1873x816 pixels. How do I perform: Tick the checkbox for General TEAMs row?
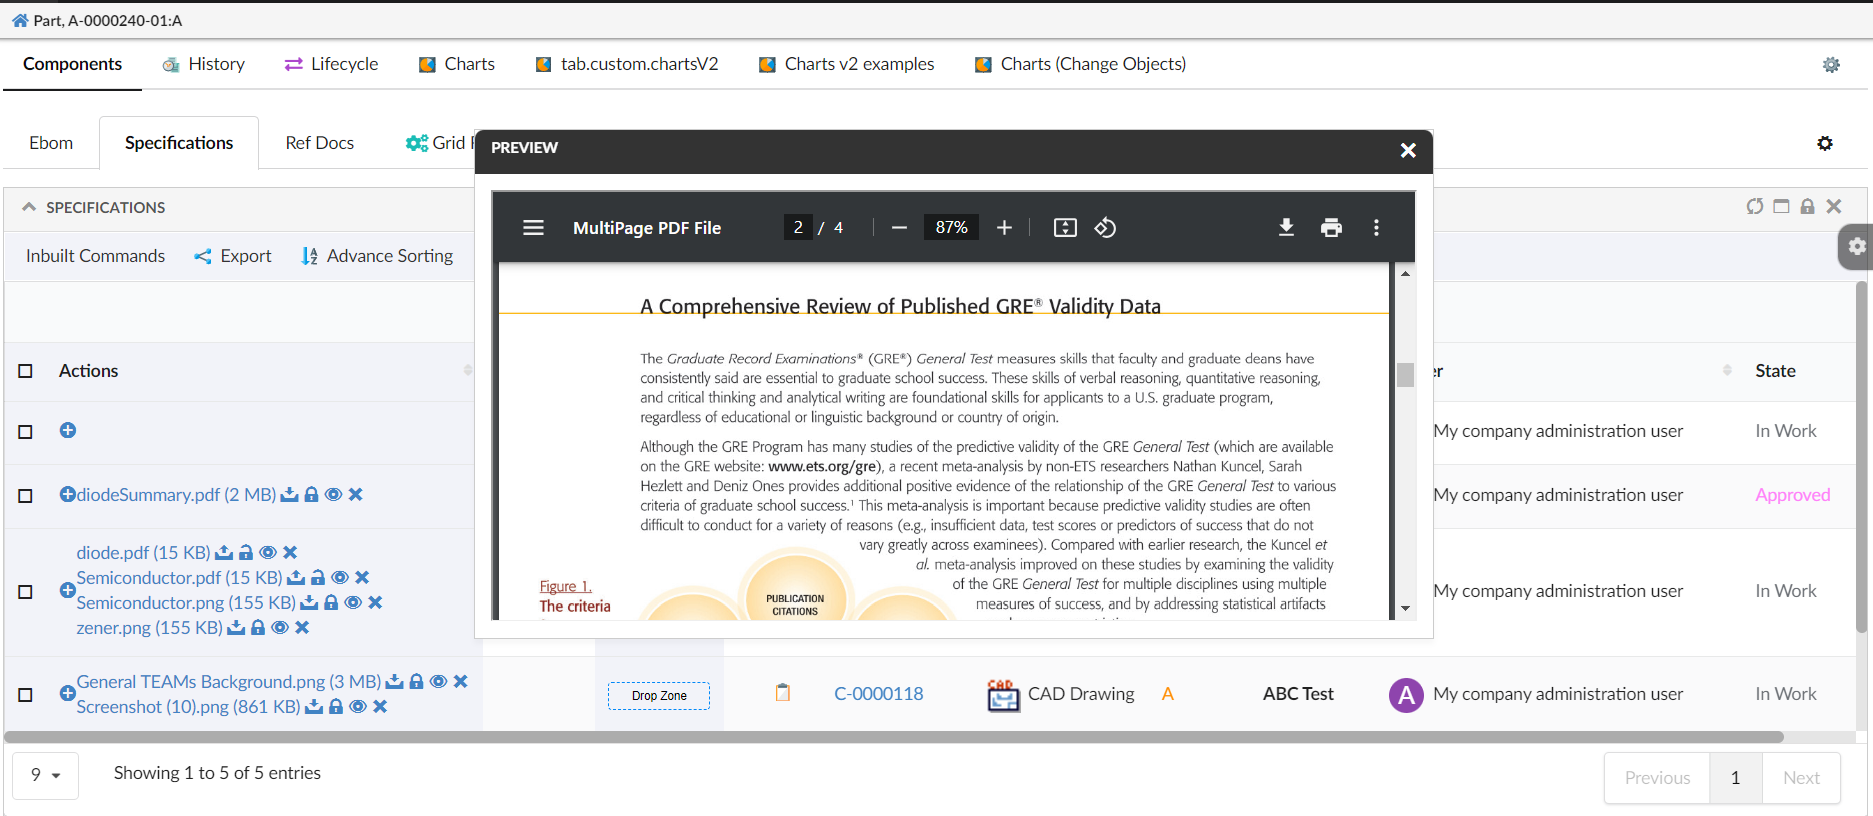point(26,695)
